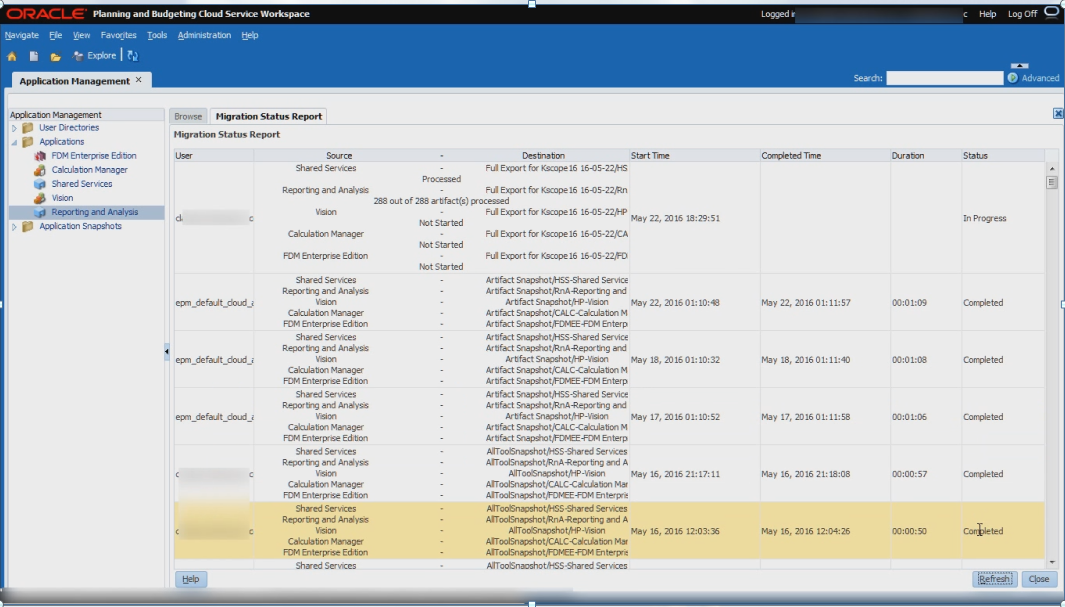Select Calculation Manager in tree
Image resolution: width=1065 pixels, height=607 pixels.
[90, 170]
